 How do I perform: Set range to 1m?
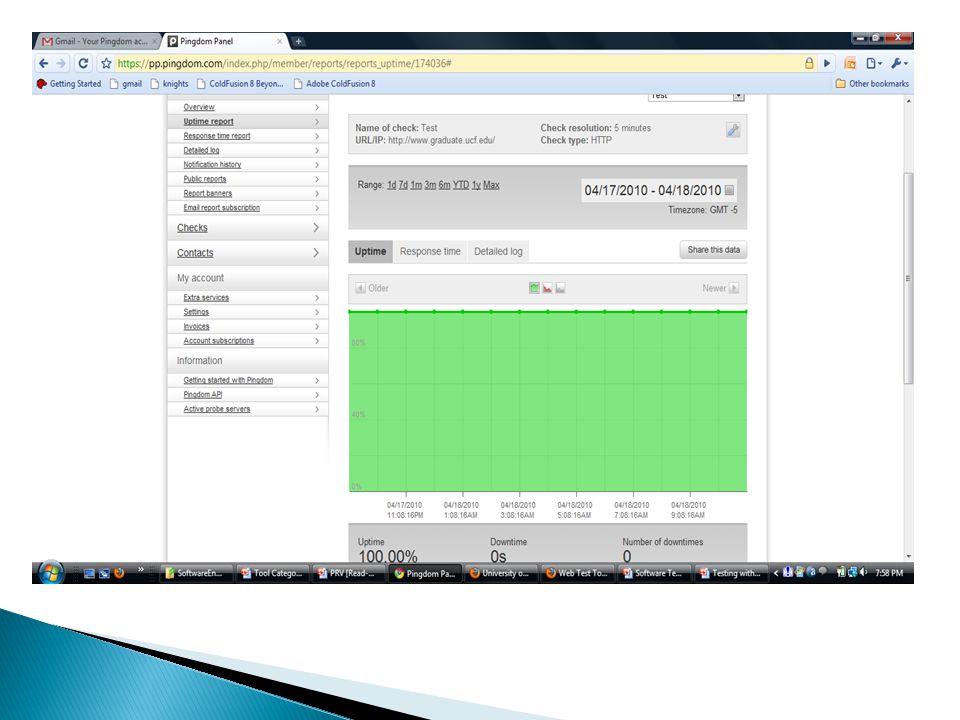click(416, 185)
